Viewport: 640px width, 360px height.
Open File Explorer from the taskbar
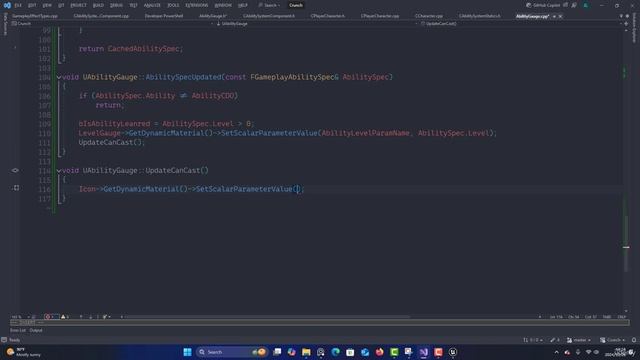[x=306, y=352]
